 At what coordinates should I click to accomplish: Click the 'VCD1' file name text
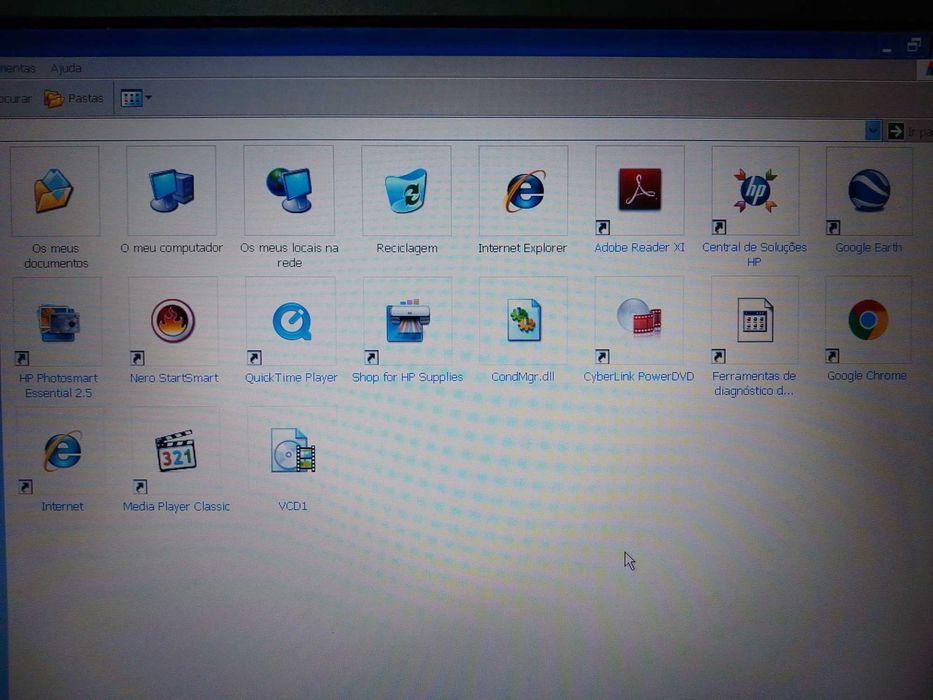click(x=293, y=506)
